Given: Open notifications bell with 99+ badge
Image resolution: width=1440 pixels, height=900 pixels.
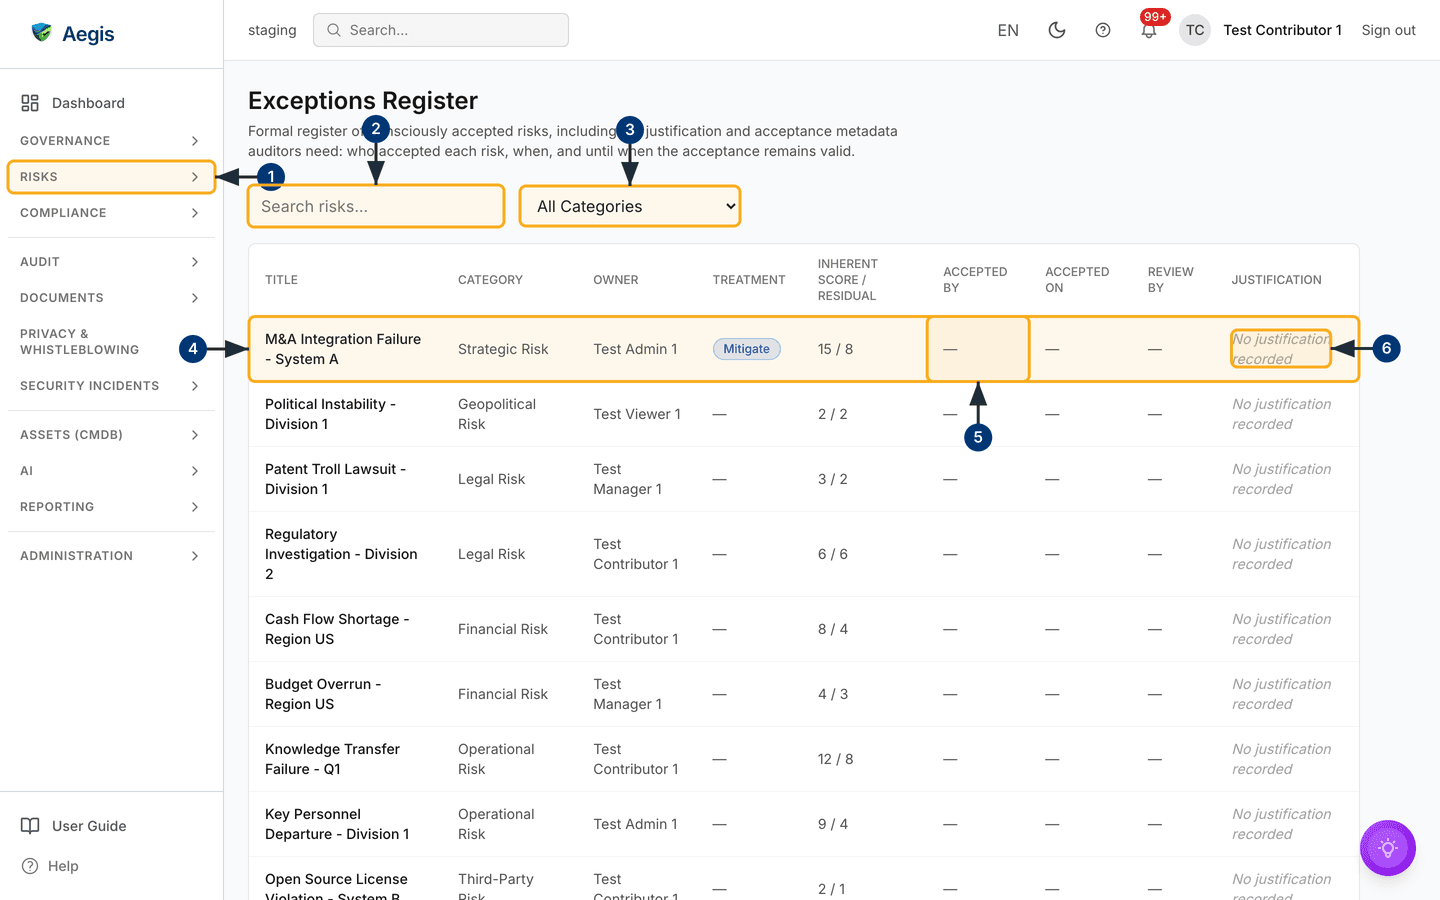Looking at the screenshot, I should coord(1149,29).
